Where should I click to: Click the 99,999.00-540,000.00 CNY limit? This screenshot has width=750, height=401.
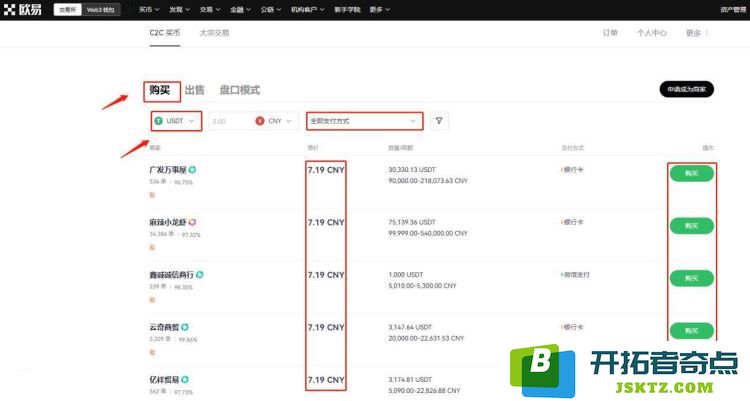(428, 233)
